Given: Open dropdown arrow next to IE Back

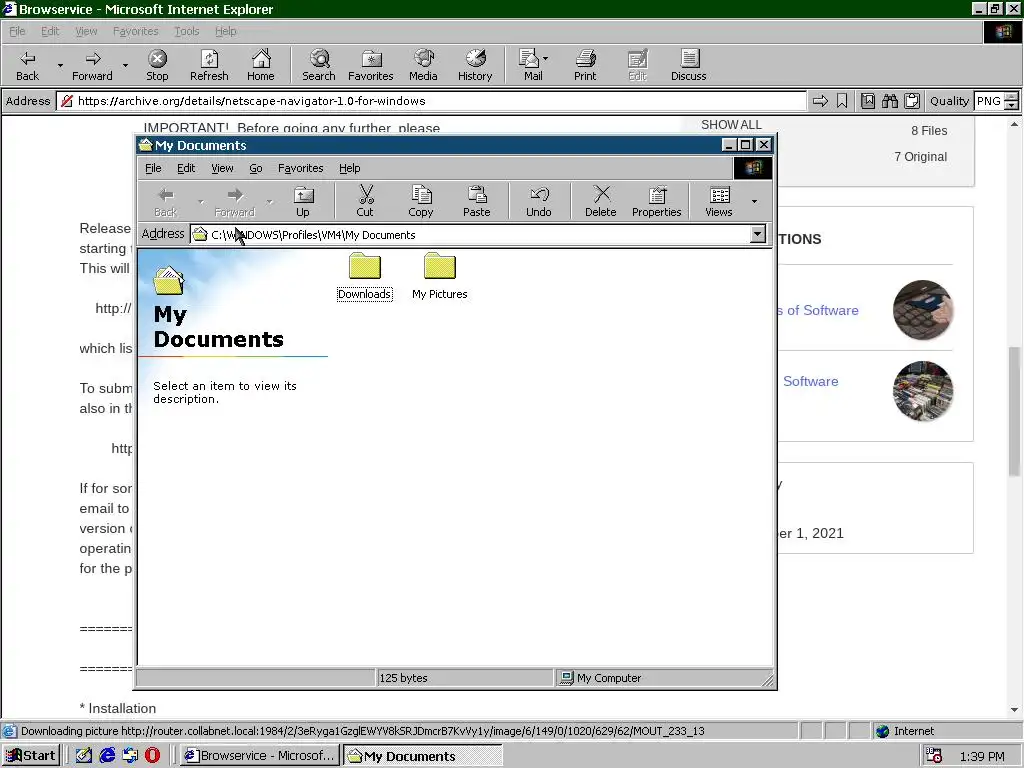Looking at the screenshot, I should (60, 65).
